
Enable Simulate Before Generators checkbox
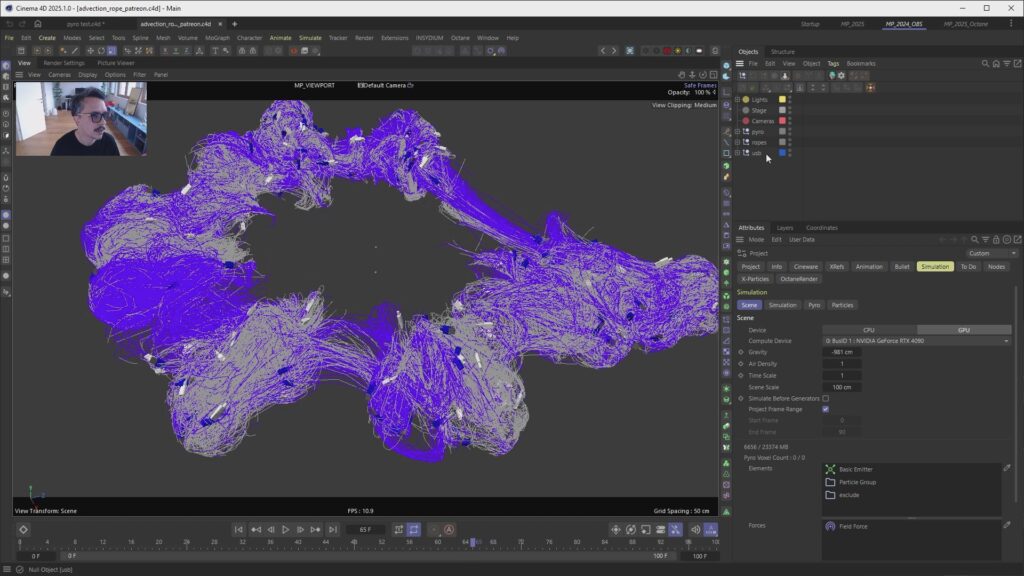click(825, 398)
